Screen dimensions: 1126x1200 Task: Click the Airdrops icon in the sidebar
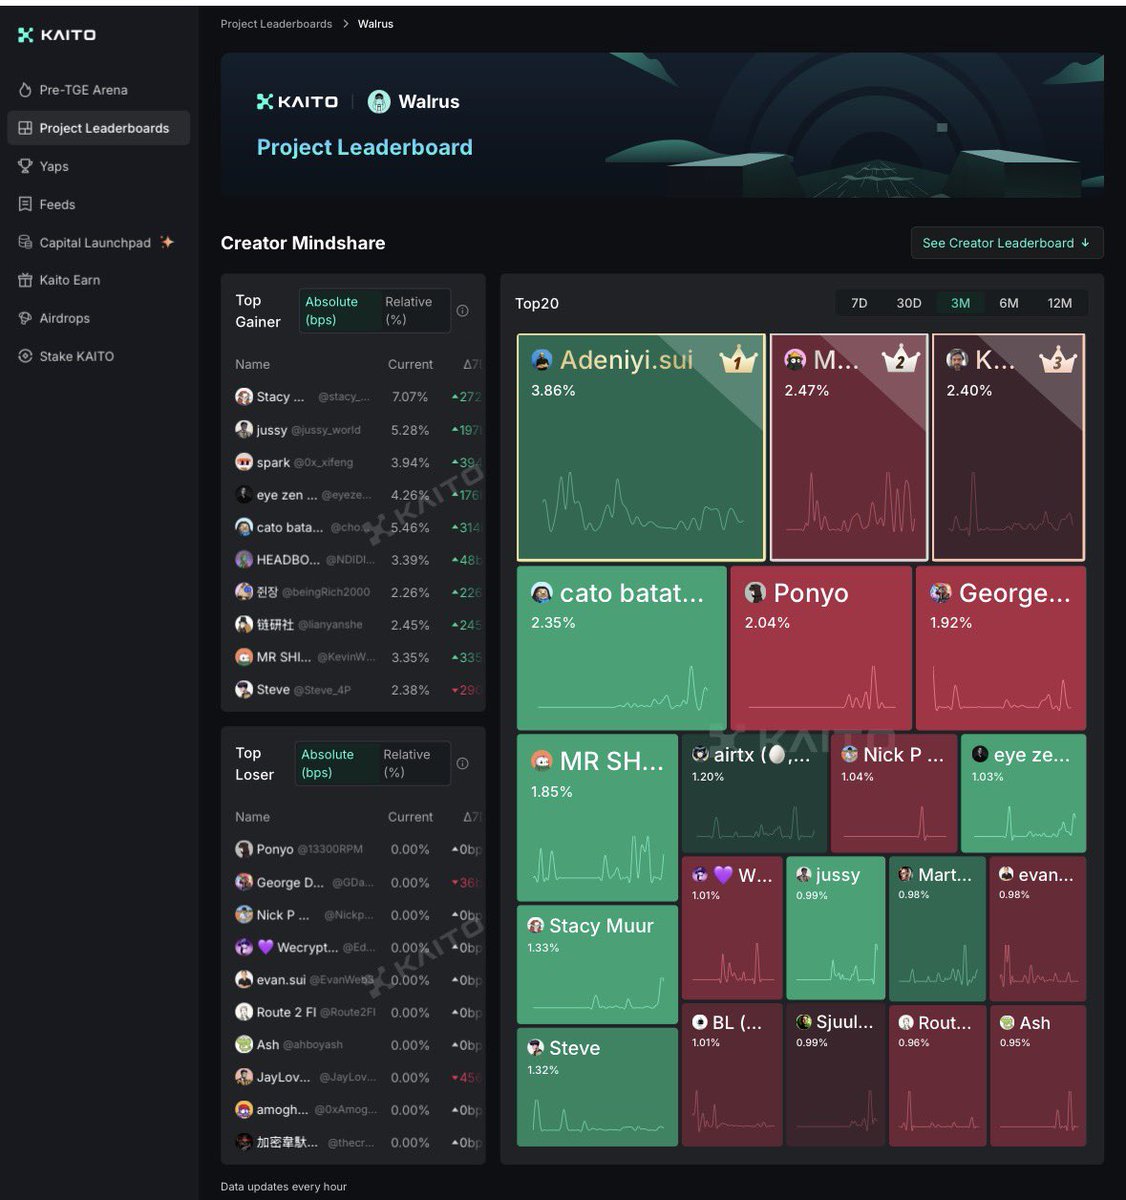25,318
